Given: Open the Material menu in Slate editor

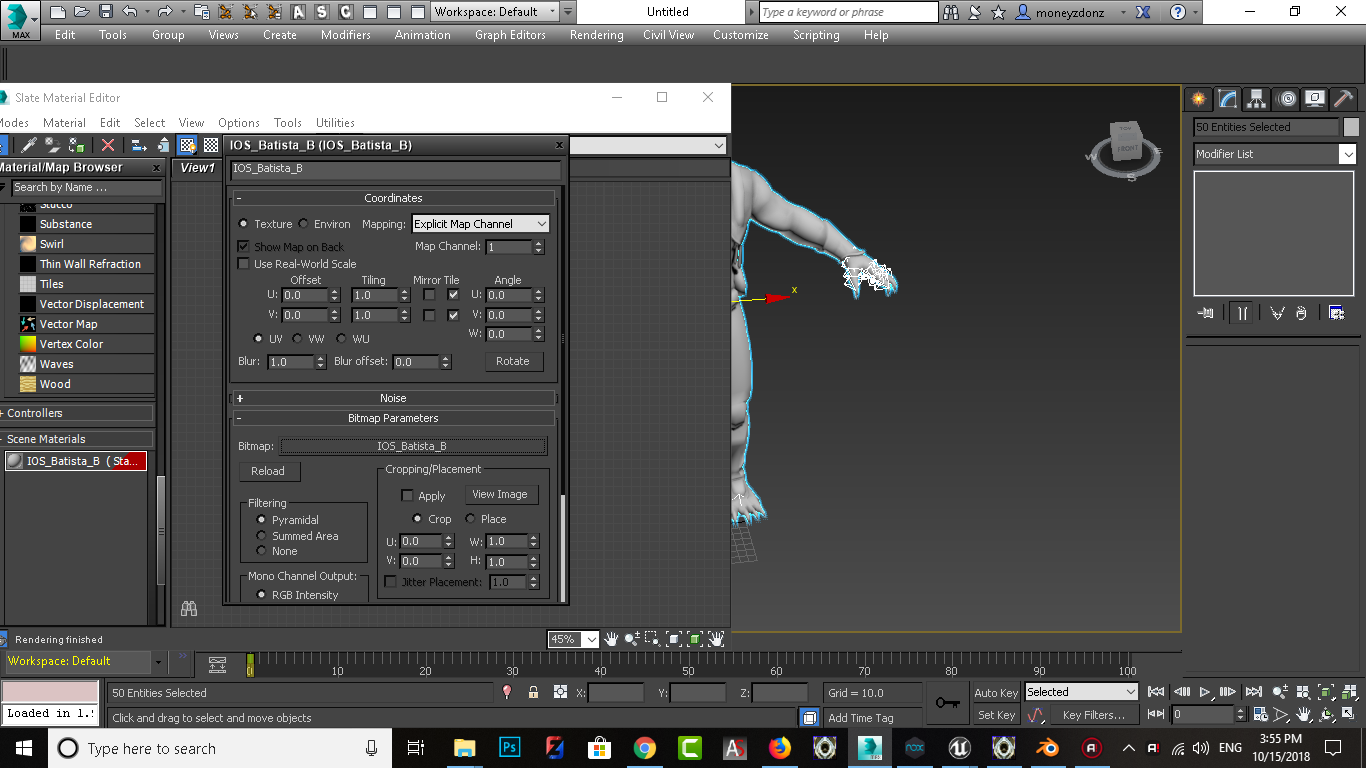Looking at the screenshot, I should point(64,123).
